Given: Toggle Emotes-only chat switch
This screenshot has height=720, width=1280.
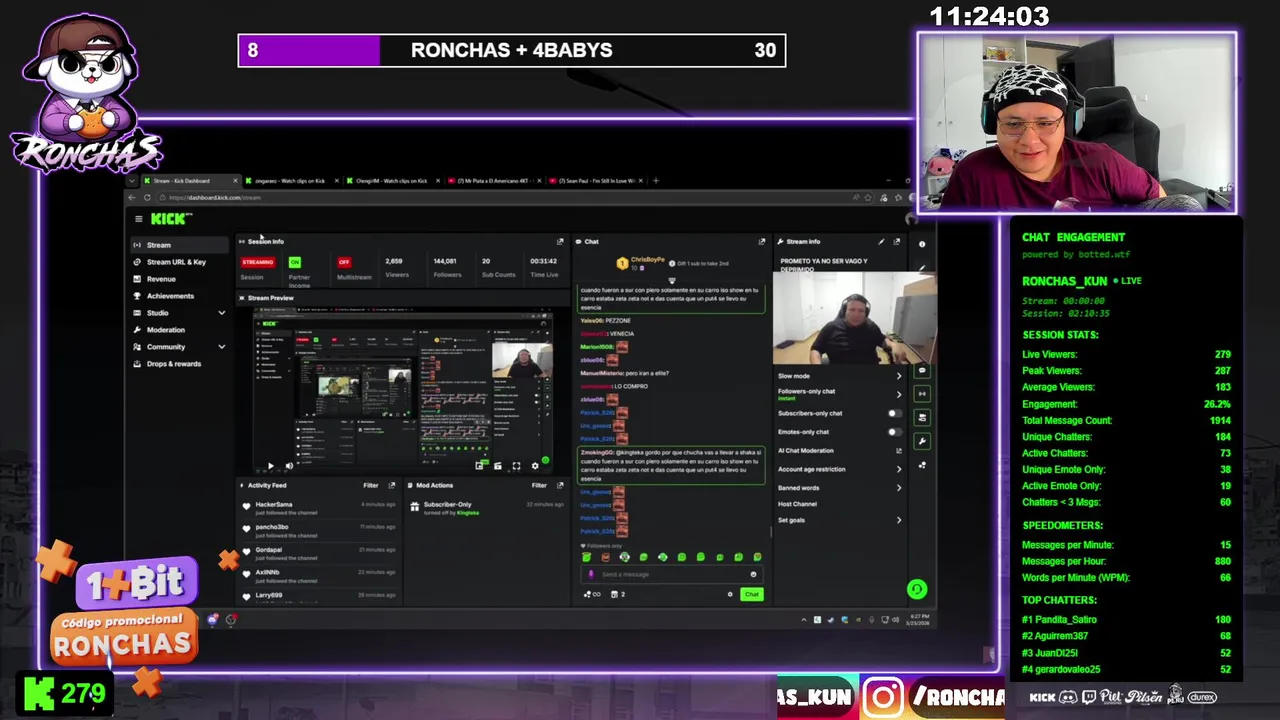Looking at the screenshot, I should [894, 432].
